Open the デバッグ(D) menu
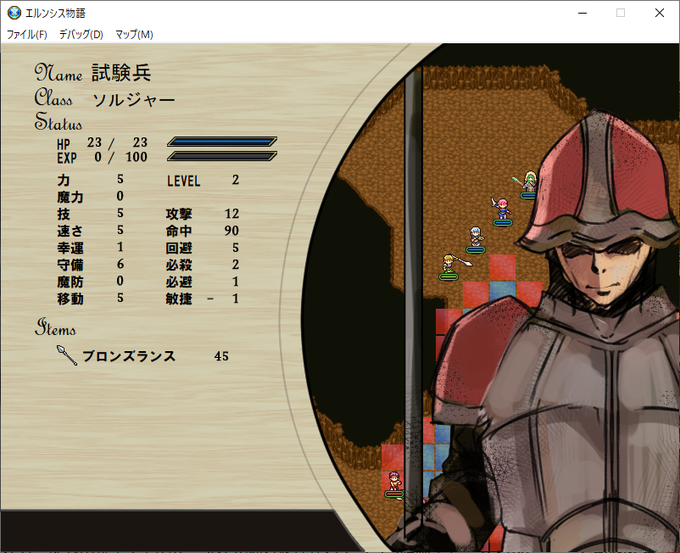The image size is (680, 553). pyautogui.click(x=81, y=34)
